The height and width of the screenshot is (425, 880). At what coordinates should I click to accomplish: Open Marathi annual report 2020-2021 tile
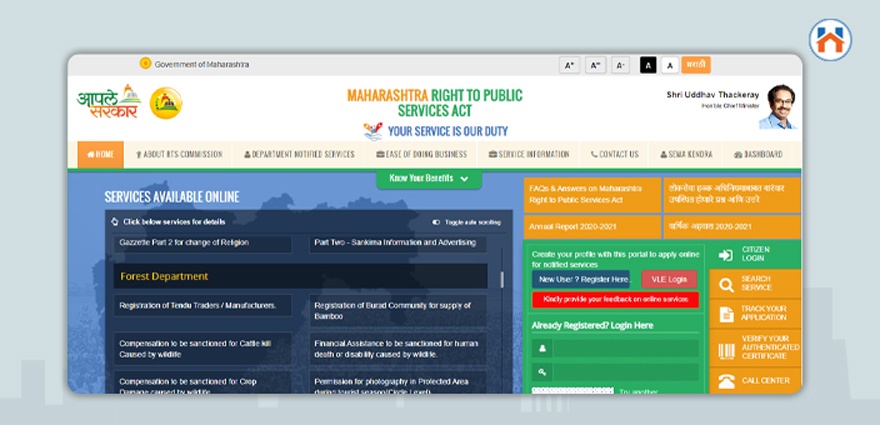(731, 227)
